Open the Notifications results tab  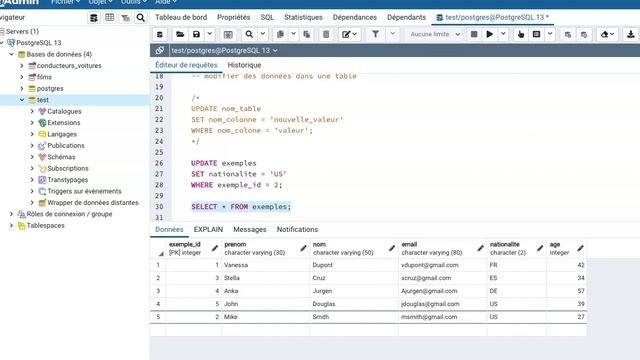coord(297,229)
